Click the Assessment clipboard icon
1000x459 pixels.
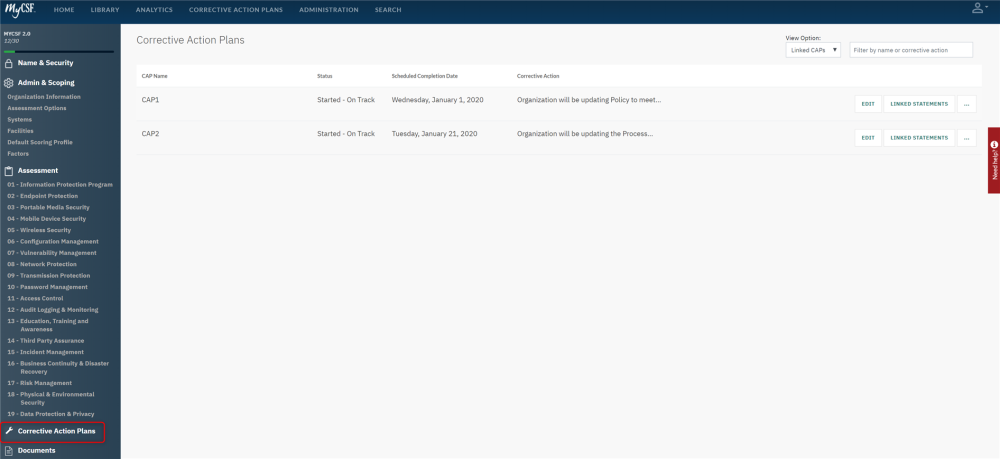coord(9,171)
